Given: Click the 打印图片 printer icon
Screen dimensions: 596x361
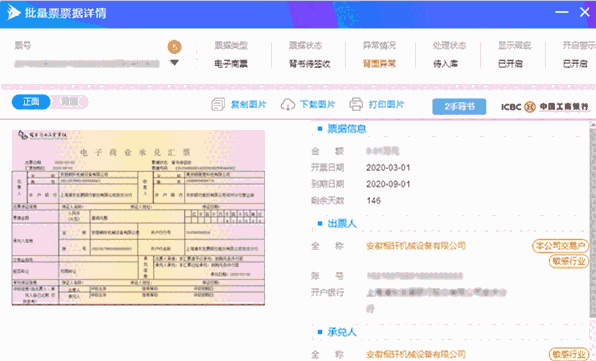Looking at the screenshot, I should click(356, 104).
